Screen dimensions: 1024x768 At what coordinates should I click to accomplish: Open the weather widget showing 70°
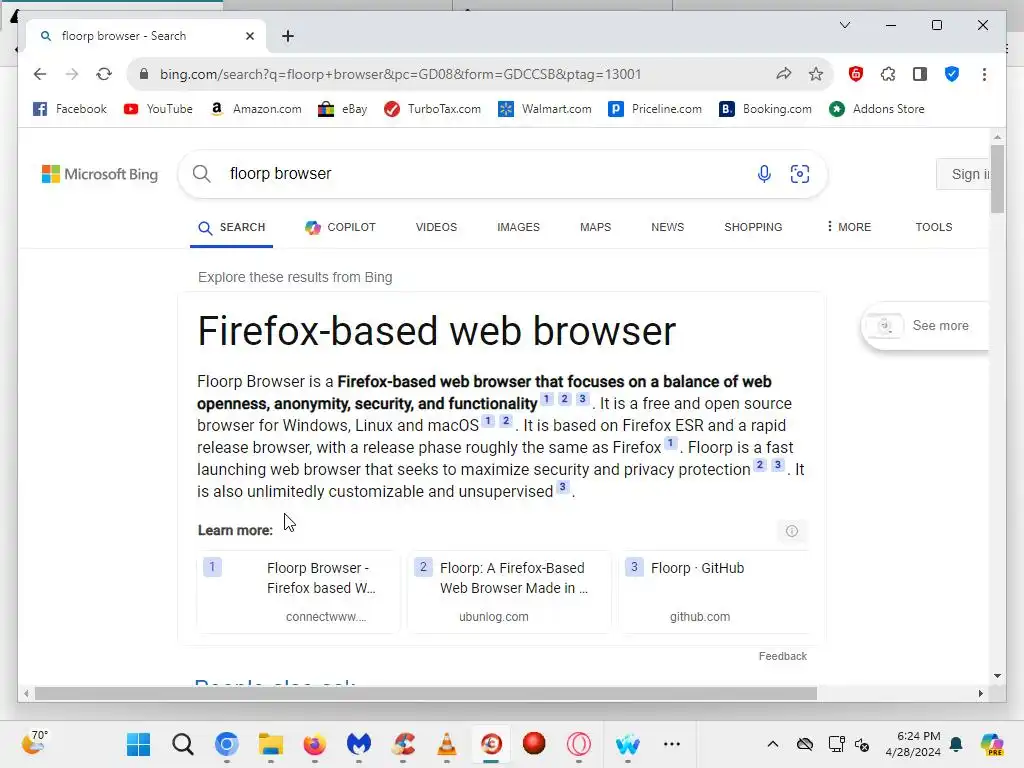35,743
